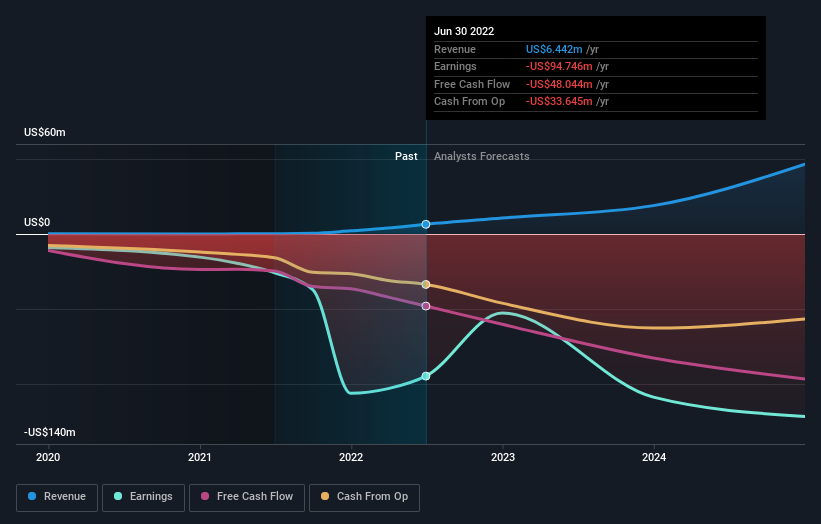Image resolution: width=821 pixels, height=524 pixels.
Task: Click the -US$94.746m earnings value
Action: click(559, 66)
